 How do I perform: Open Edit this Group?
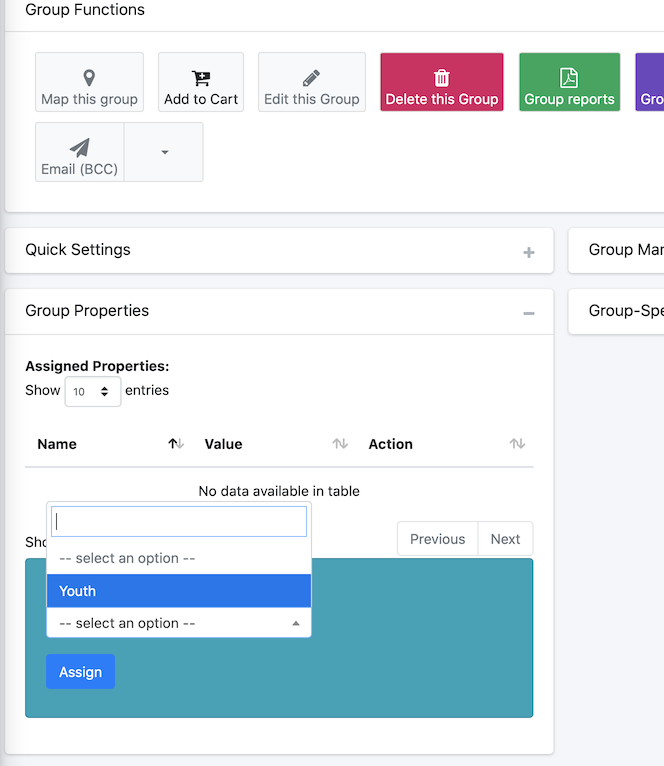[x=312, y=82]
